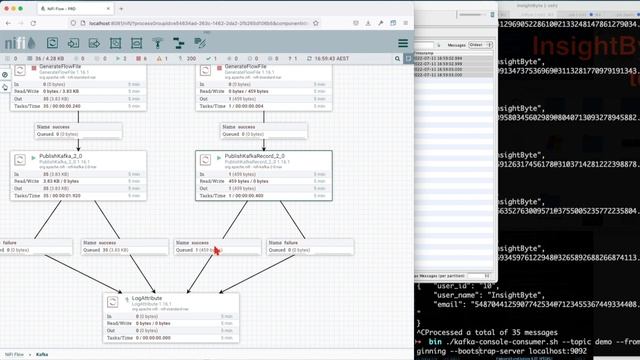Select the Label tool in NiFi toolbar
Image resolution: width=640 pixels, height=360 pixels.
(200, 43)
